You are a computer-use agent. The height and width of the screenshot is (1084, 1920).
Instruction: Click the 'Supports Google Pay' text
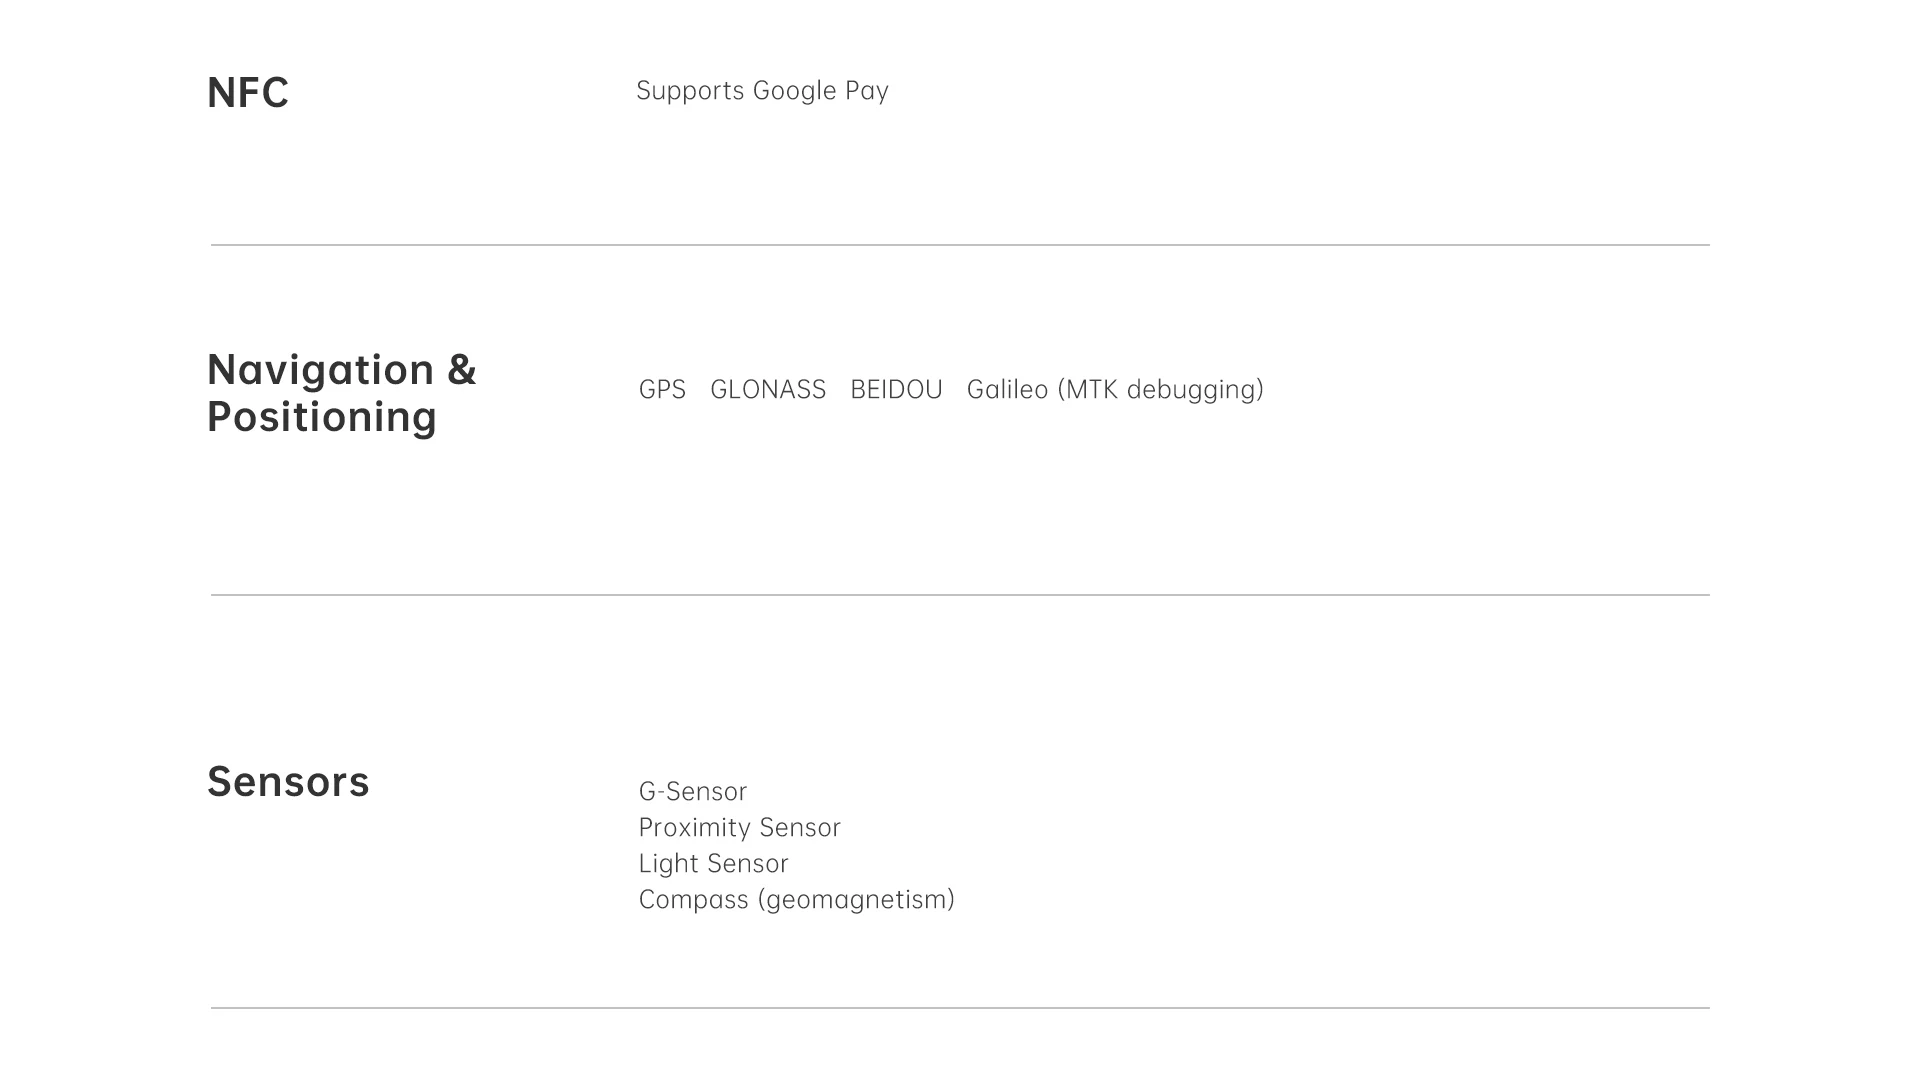coord(762,91)
